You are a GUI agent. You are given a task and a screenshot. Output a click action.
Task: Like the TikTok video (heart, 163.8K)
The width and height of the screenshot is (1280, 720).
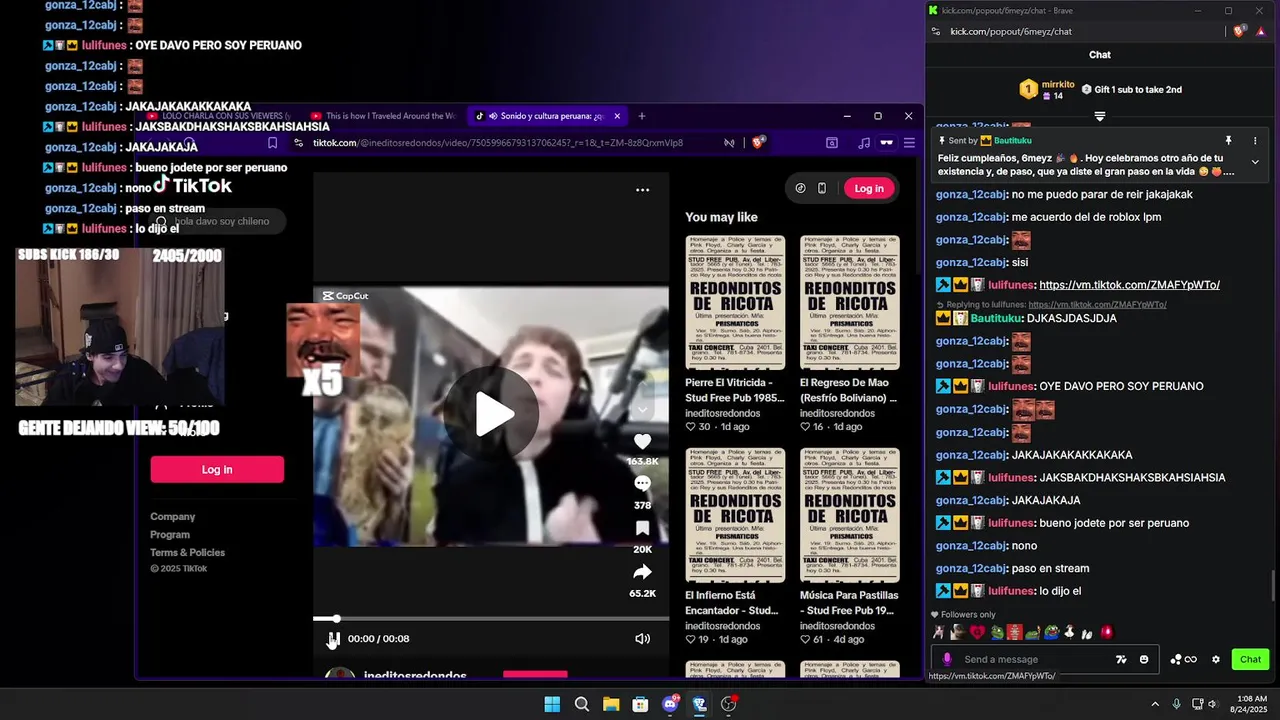coord(642,441)
